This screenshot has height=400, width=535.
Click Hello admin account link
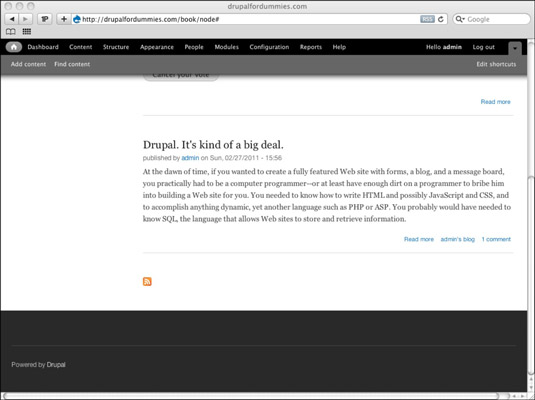(x=444, y=47)
